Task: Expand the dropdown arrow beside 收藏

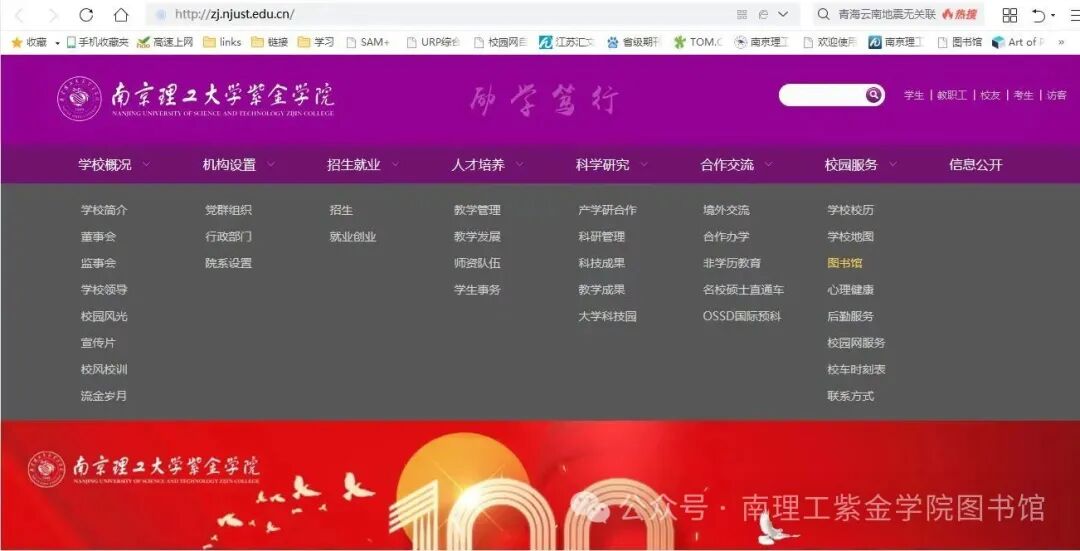Action: (57, 43)
